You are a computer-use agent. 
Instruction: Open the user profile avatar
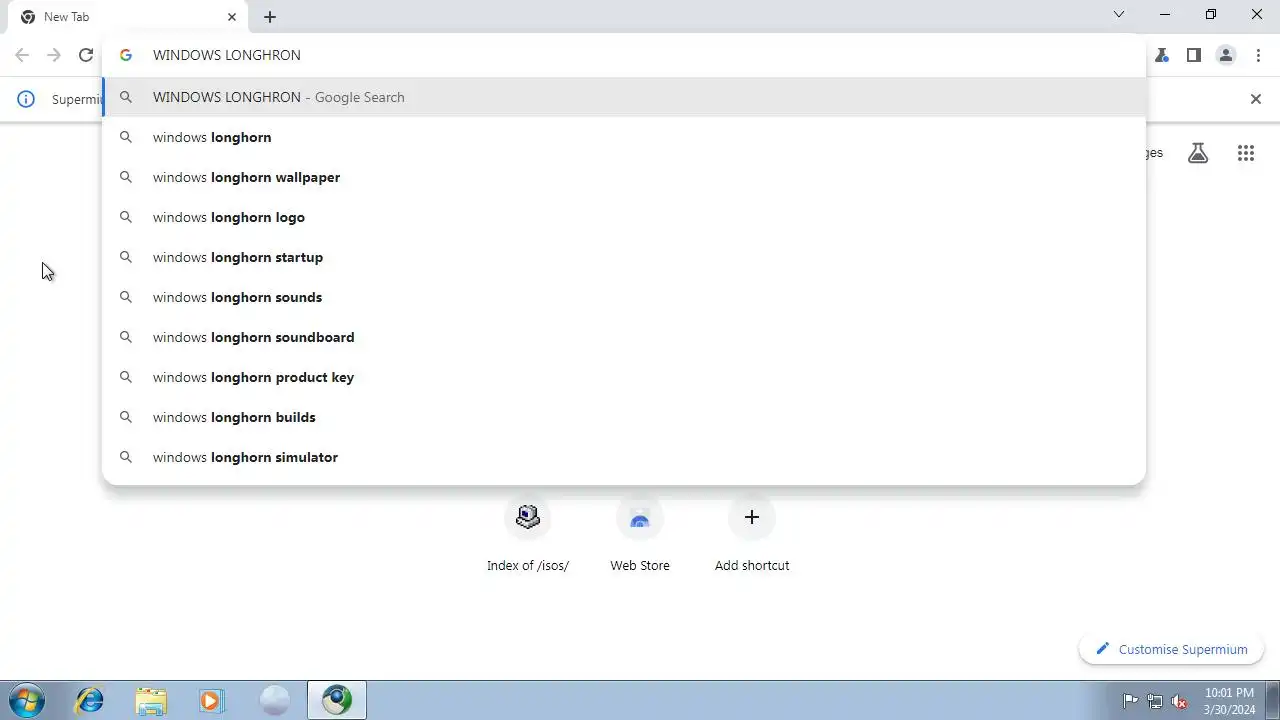[1226, 55]
